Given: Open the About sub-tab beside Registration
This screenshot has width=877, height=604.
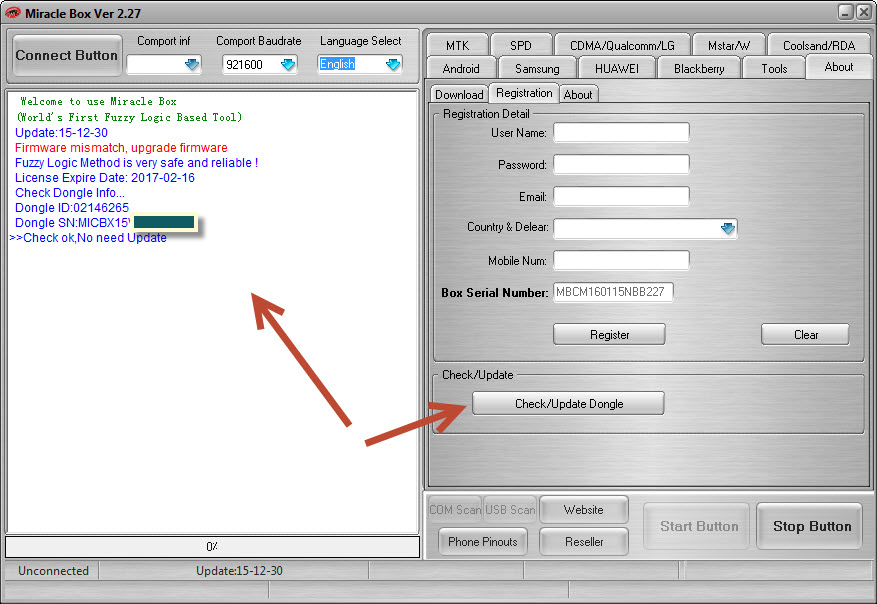Looking at the screenshot, I should [x=578, y=95].
